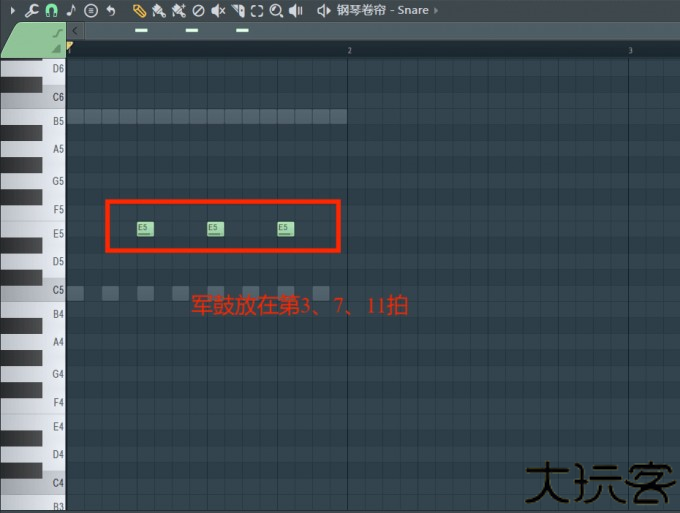
Task: Choose the selection rectangle tool
Action: coord(256,10)
